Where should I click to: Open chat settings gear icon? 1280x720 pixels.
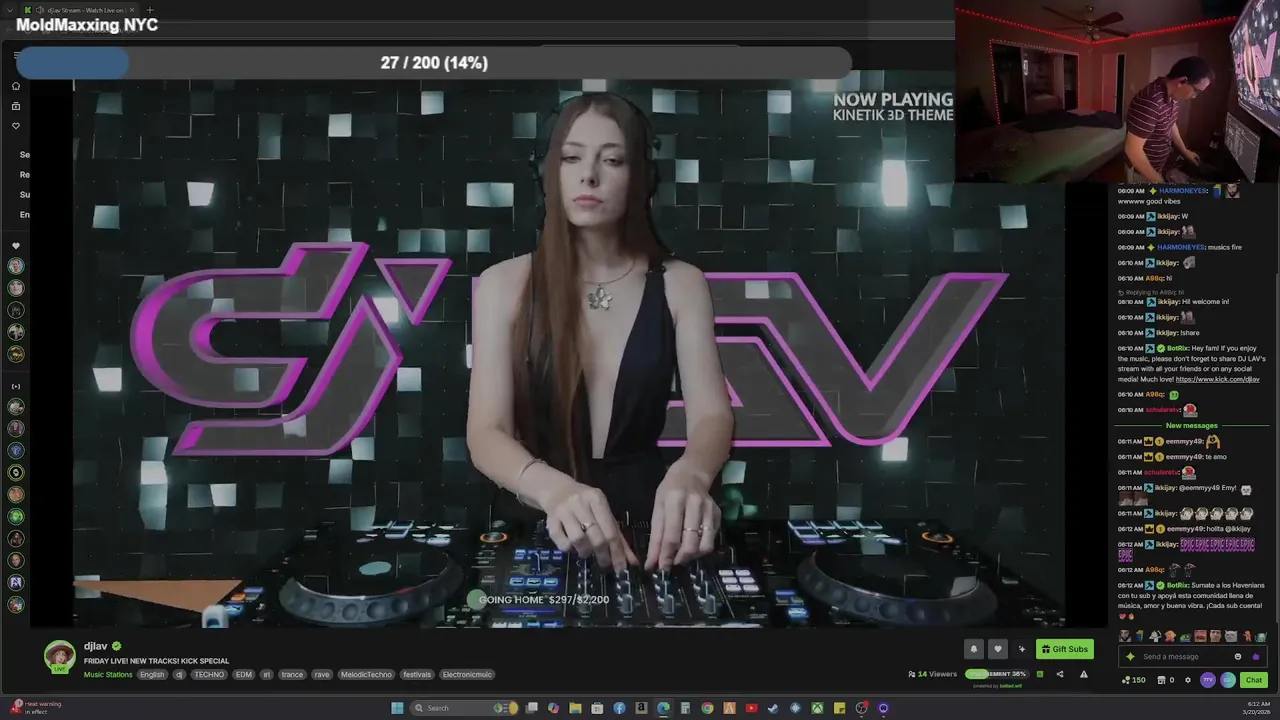[1188, 680]
